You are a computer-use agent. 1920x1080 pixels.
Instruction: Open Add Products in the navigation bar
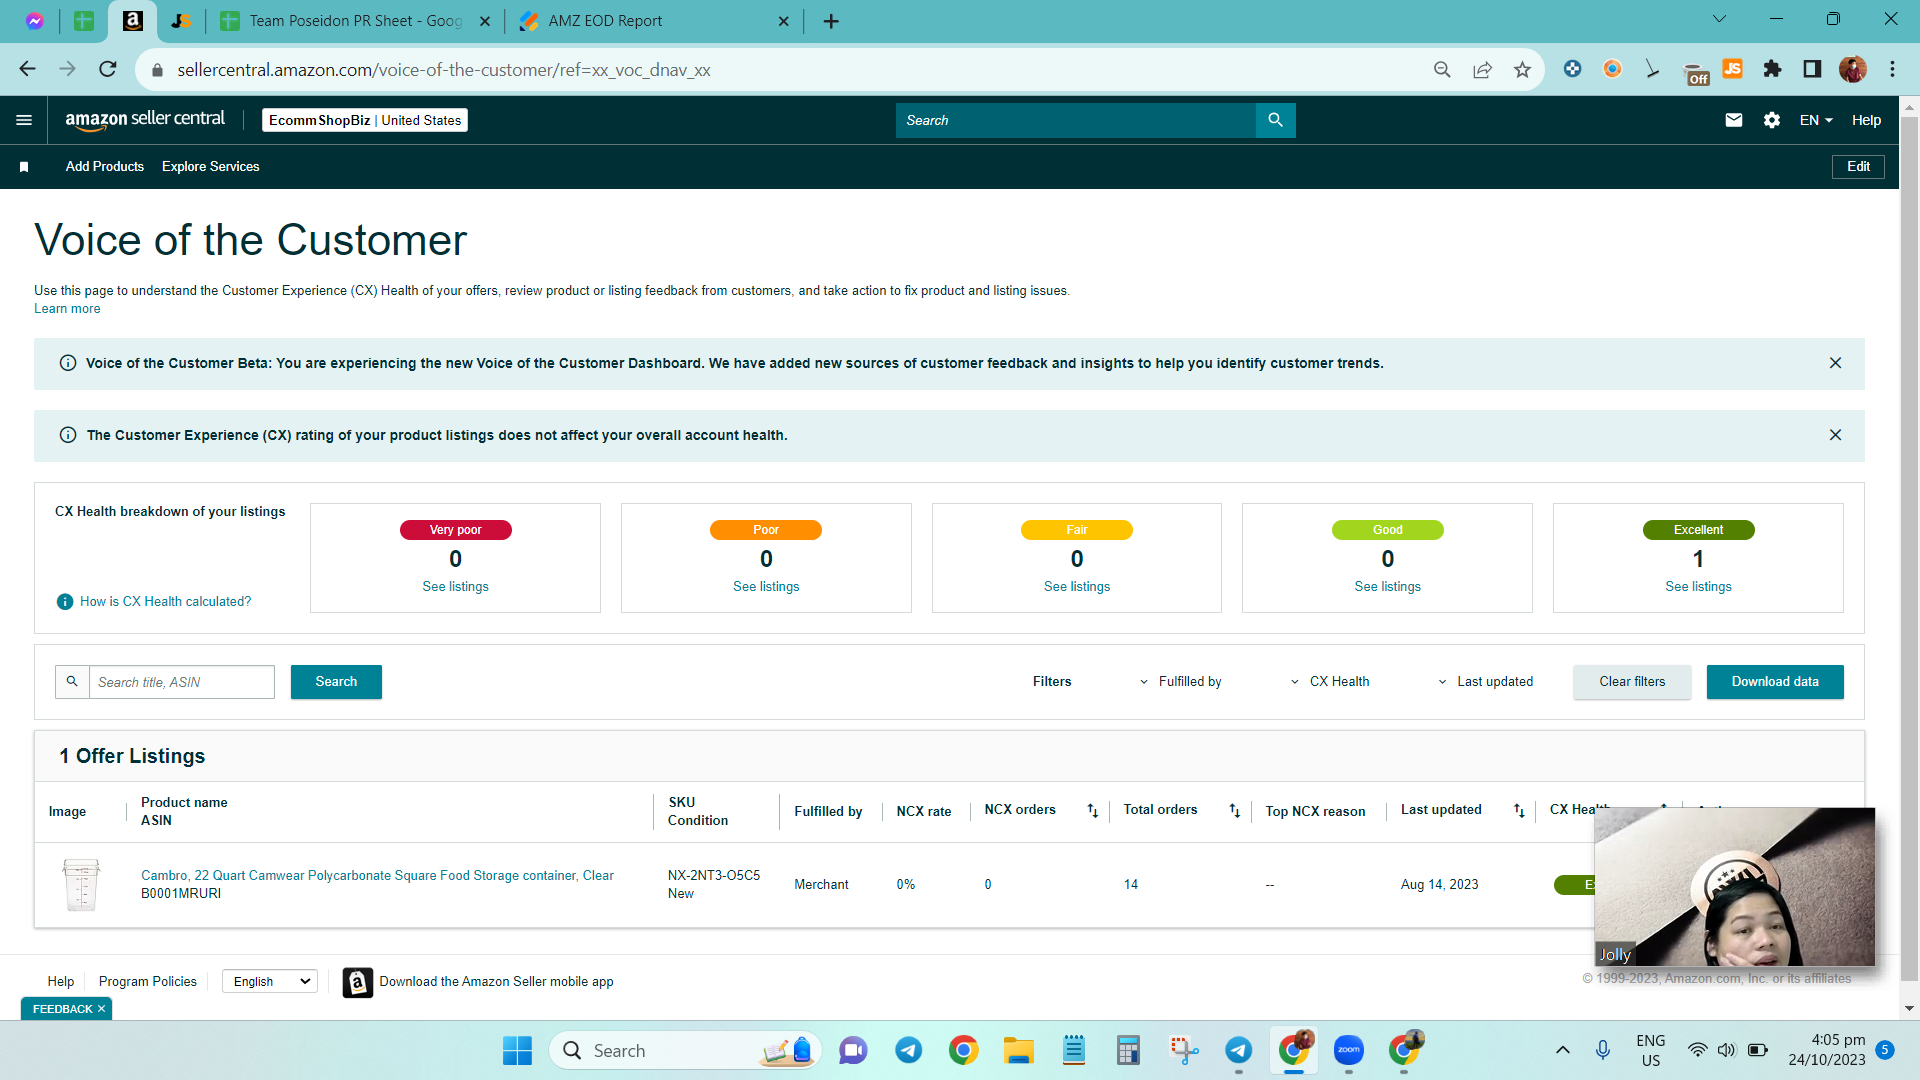(x=105, y=167)
